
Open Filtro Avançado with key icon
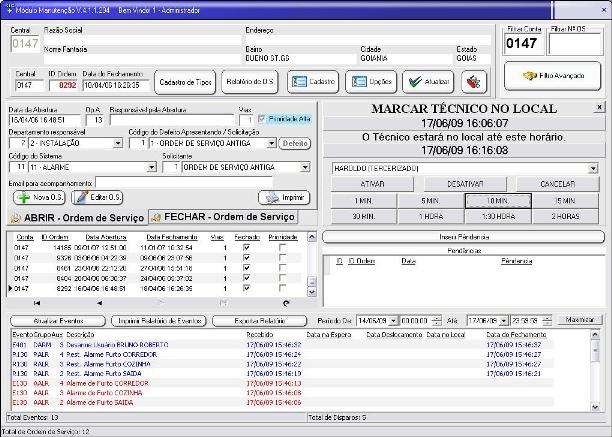(x=552, y=76)
